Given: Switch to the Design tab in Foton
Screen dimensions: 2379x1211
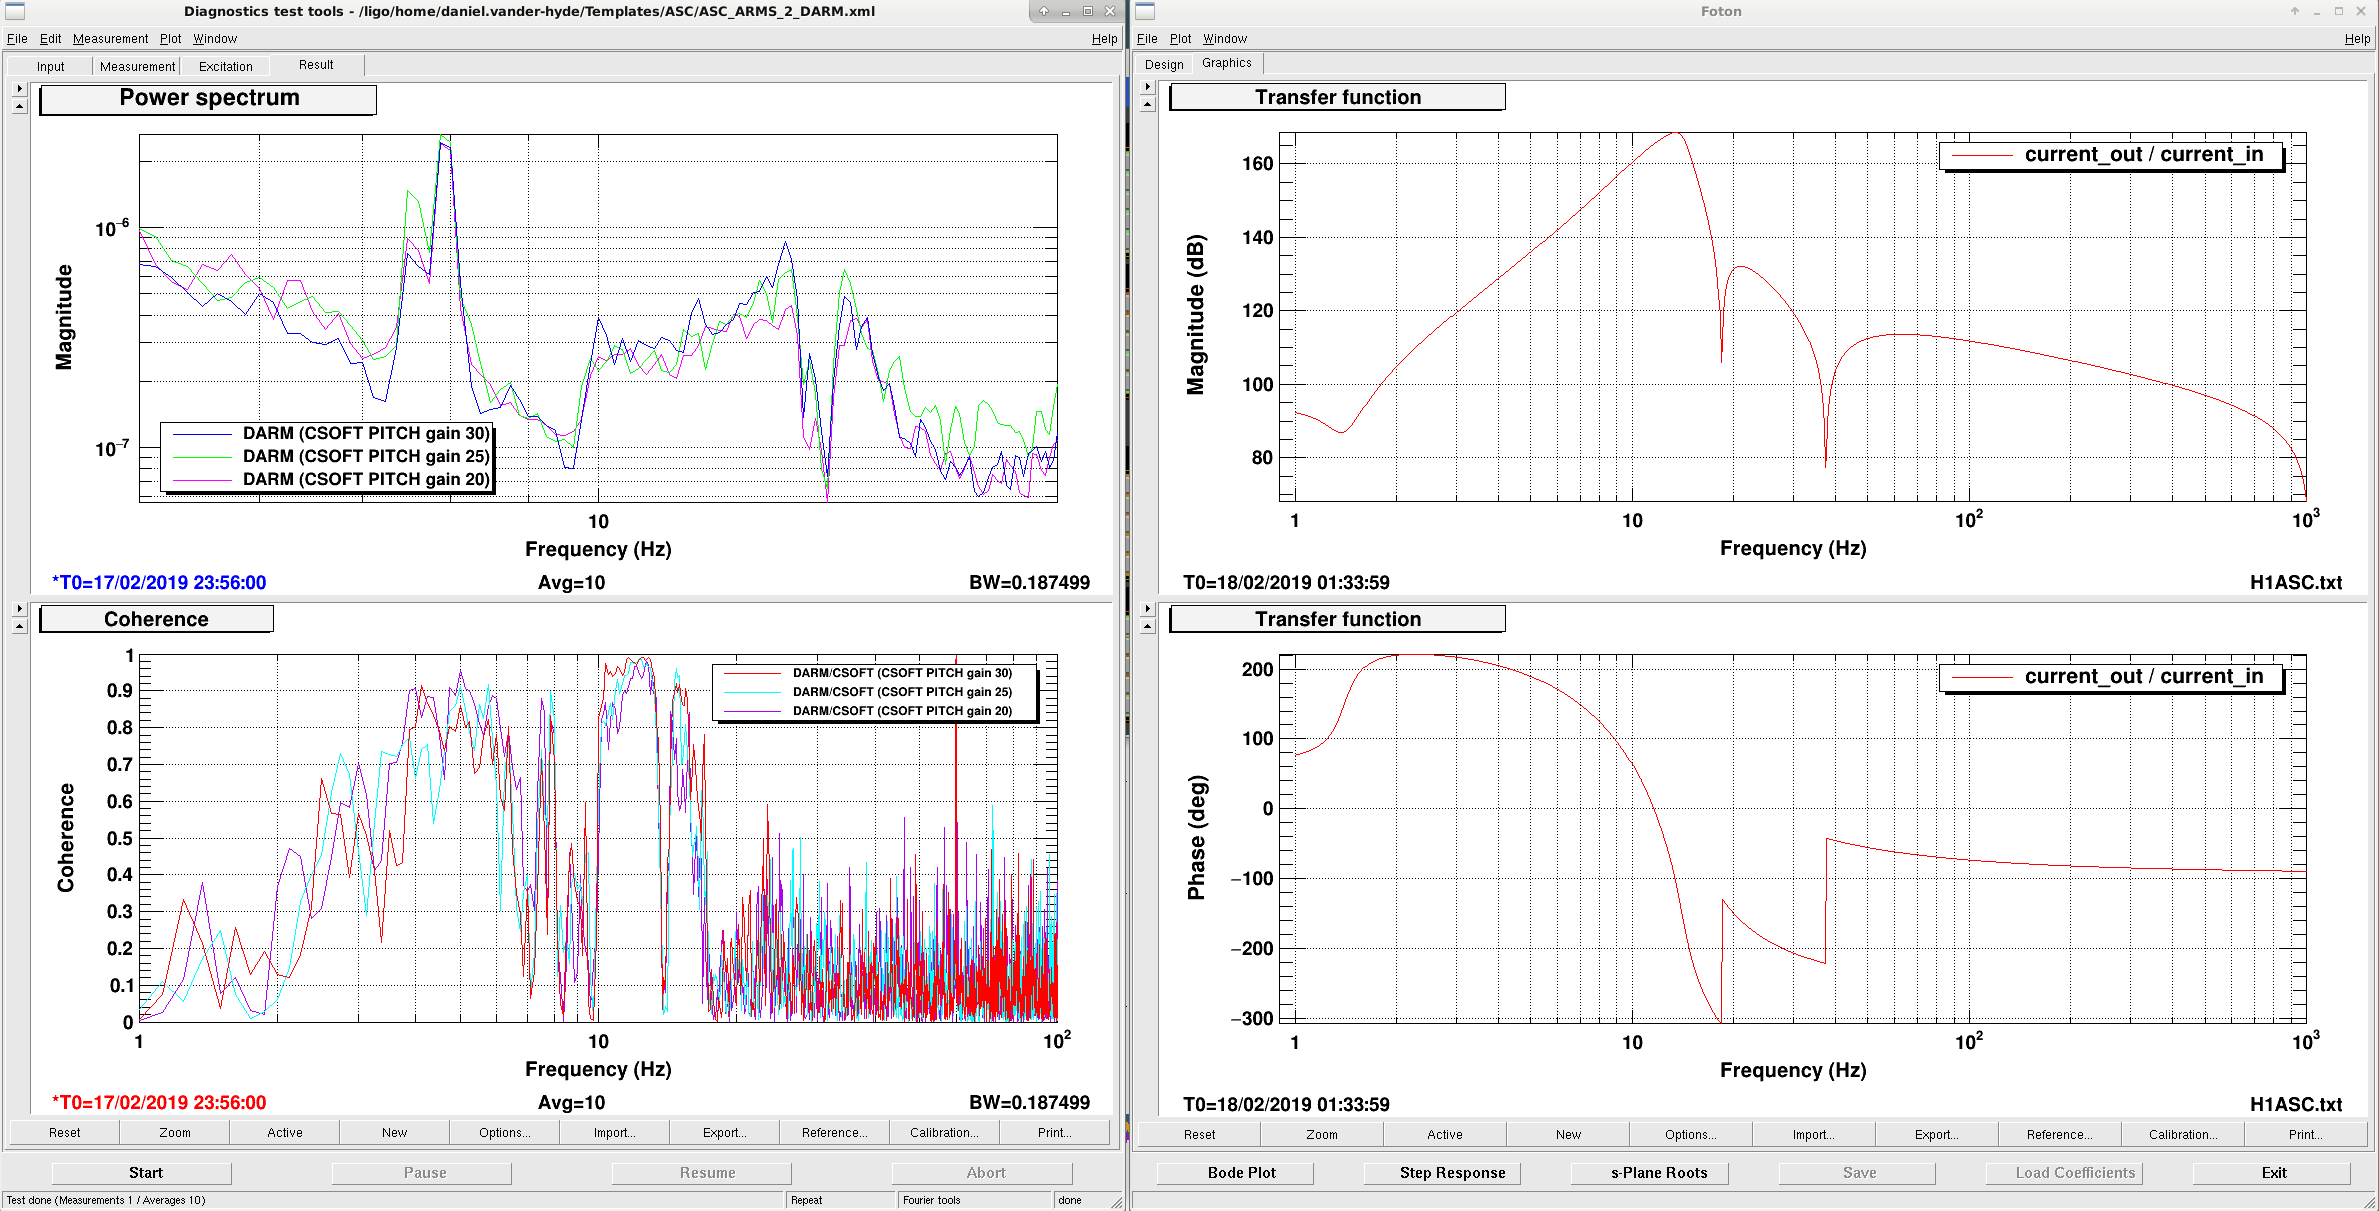Looking at the screenshot, I should click(x=1164, y=64).
